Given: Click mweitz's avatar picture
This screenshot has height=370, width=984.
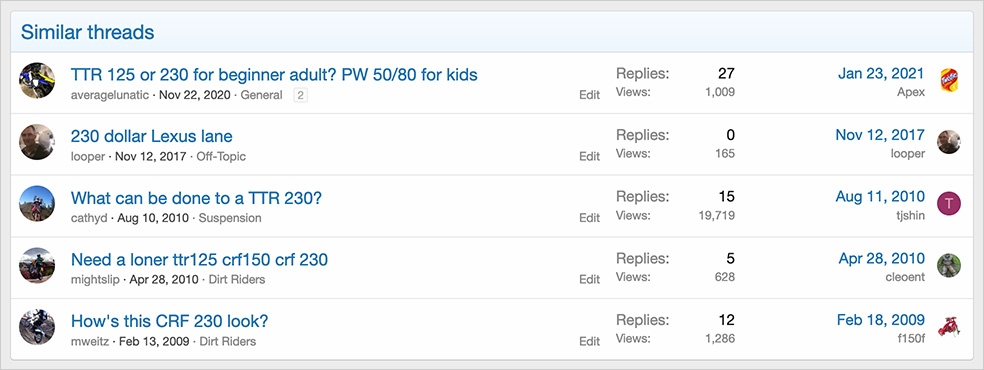Looking at the screenshot, I should [x=37, y=327].
